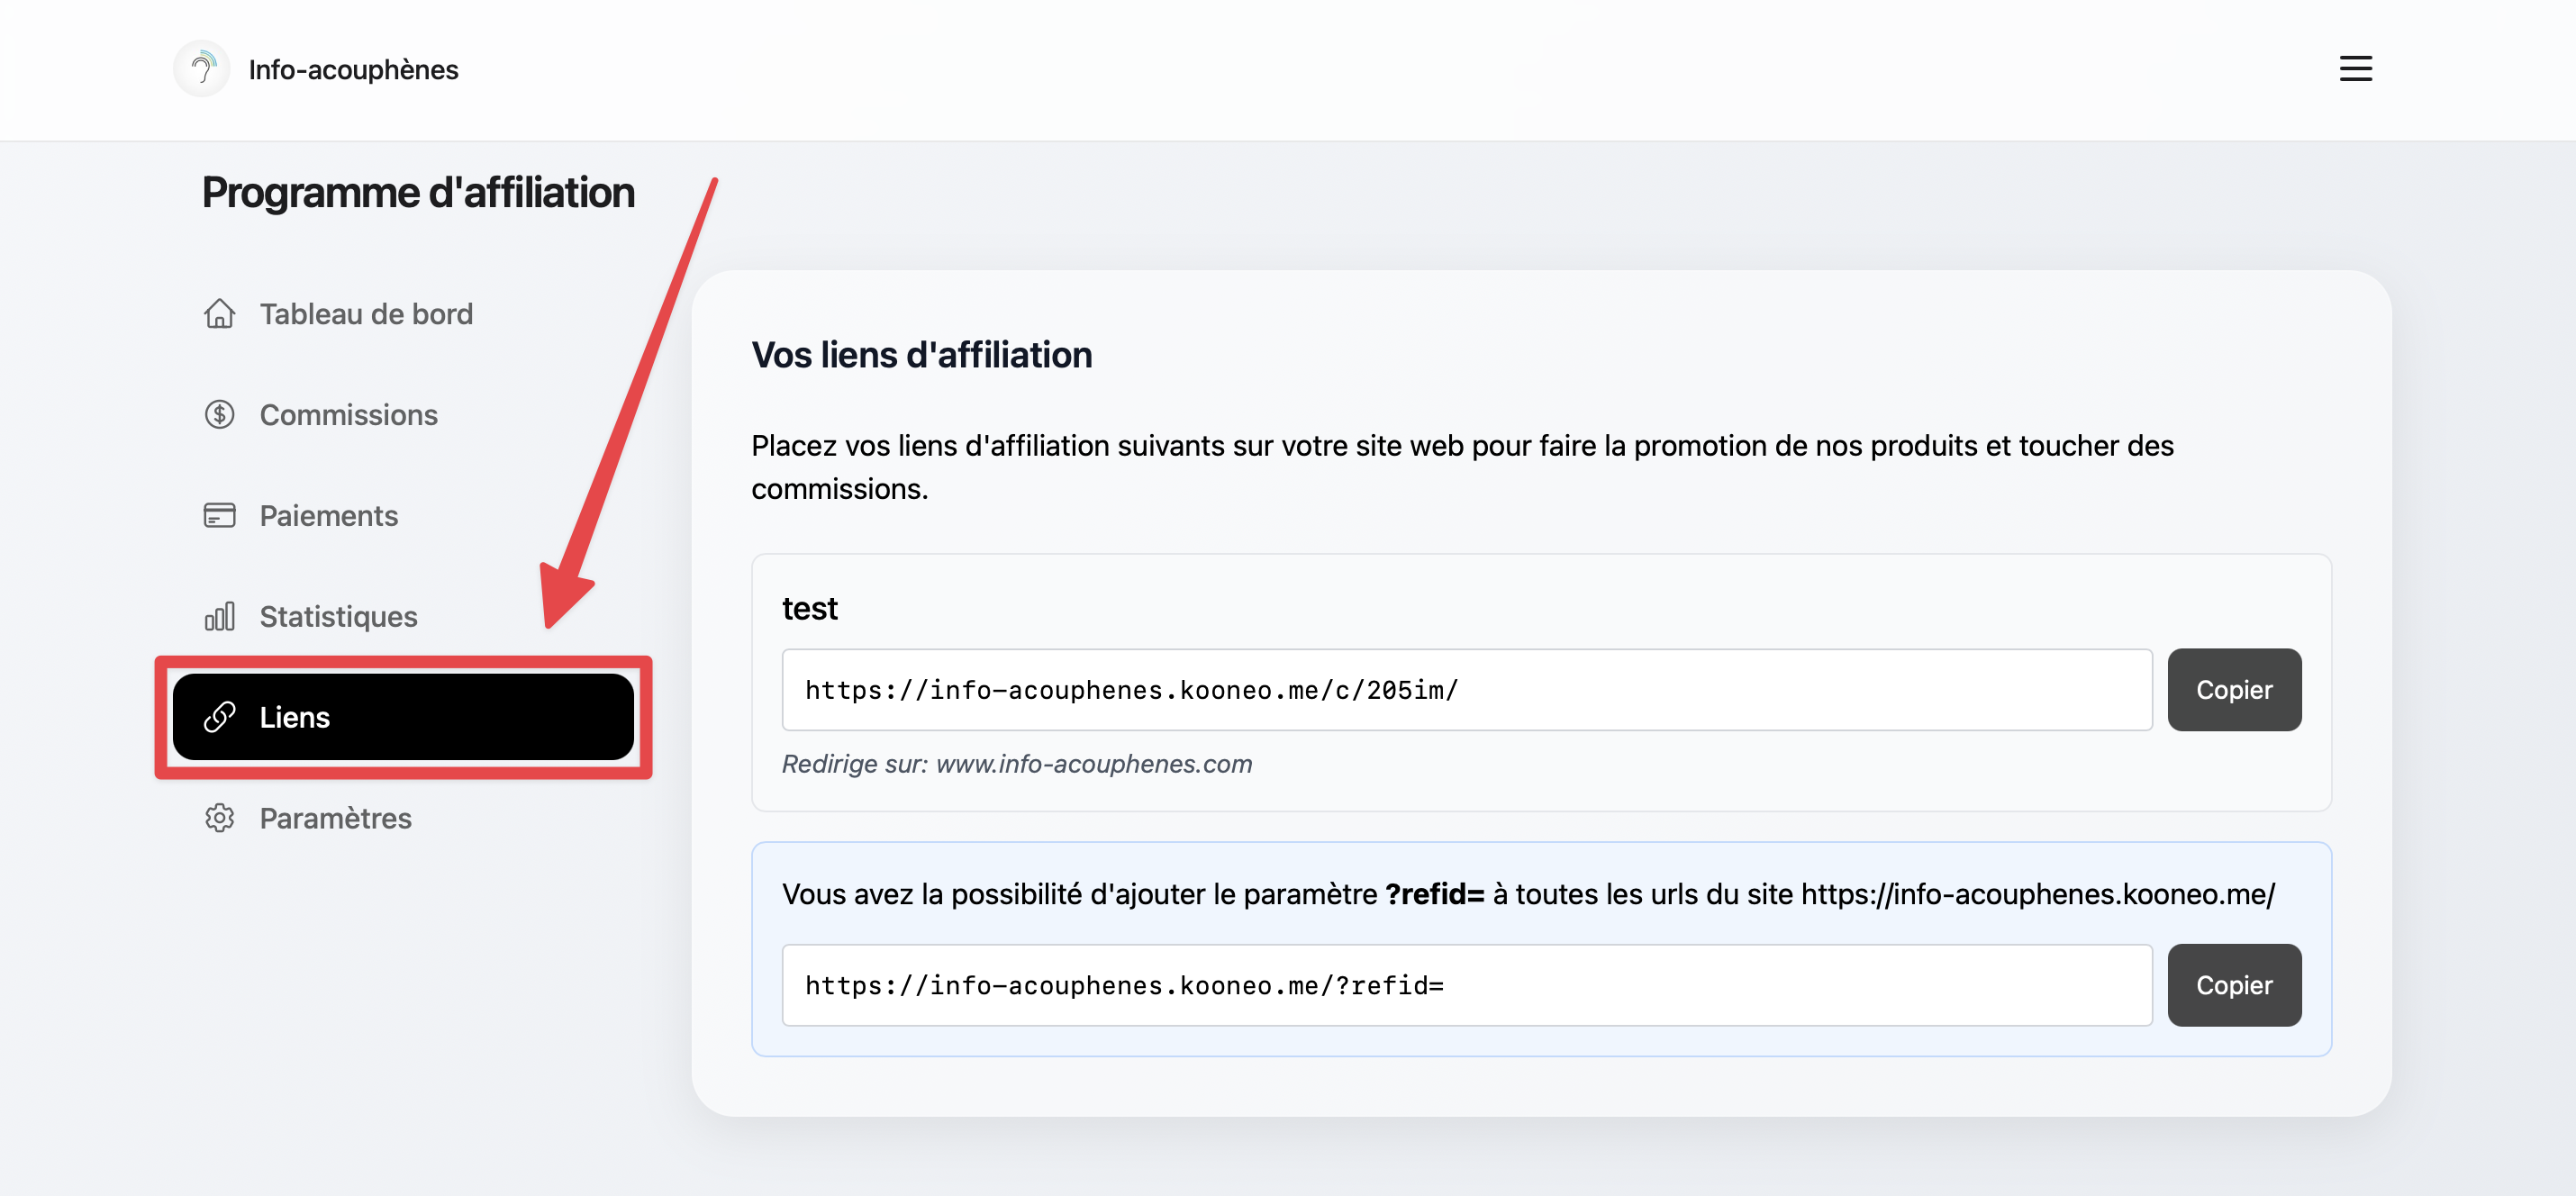Open the hamburger menu icon
Screen dimensions: 2576x1196
coord(2355,69)
